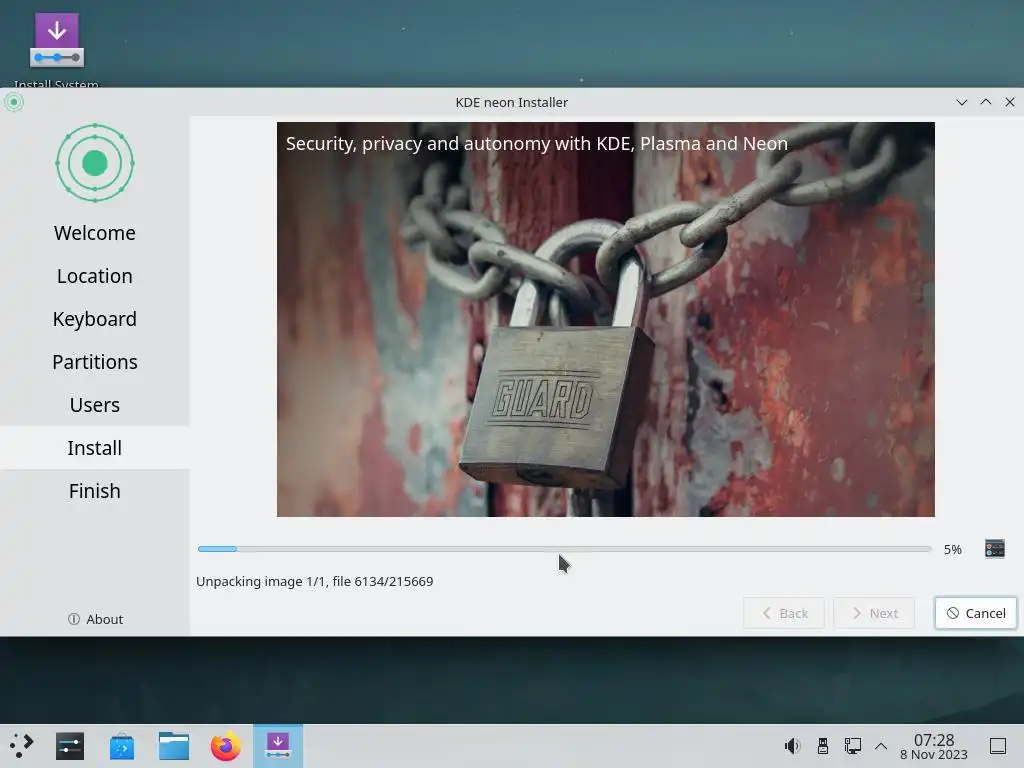Maximize the KDE neon Installer window
Screen dimensions: 1024x768
[x=985, y=103]
